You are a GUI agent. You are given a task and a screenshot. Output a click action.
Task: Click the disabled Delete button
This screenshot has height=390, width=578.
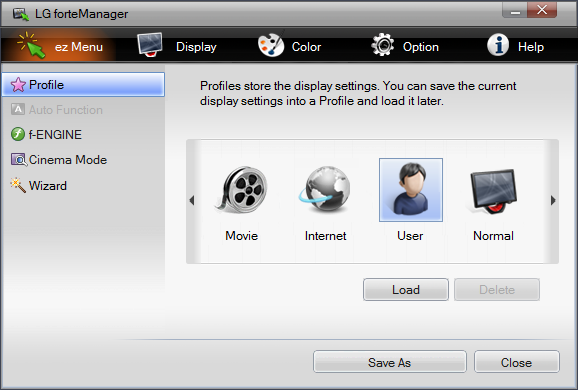click(497, 290)
